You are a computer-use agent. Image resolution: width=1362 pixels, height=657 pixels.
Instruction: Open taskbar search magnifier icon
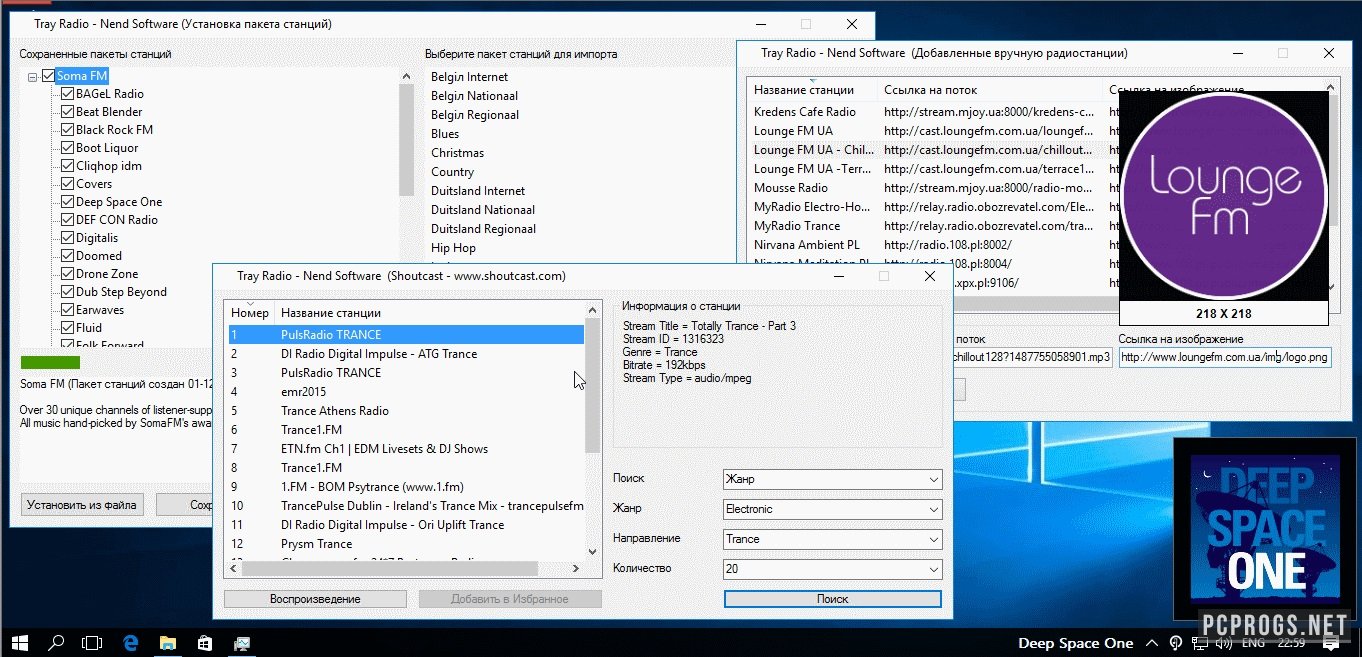click(57, 643)
